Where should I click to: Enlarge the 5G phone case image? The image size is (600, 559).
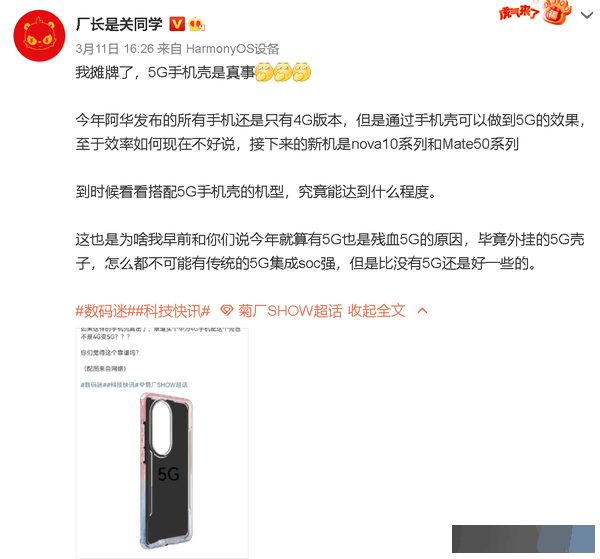coord(162,443)
